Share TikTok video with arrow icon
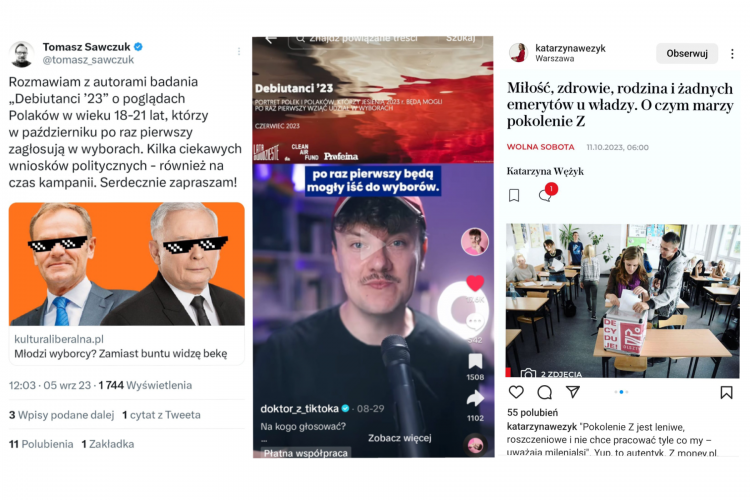 (x=475, y=398)
